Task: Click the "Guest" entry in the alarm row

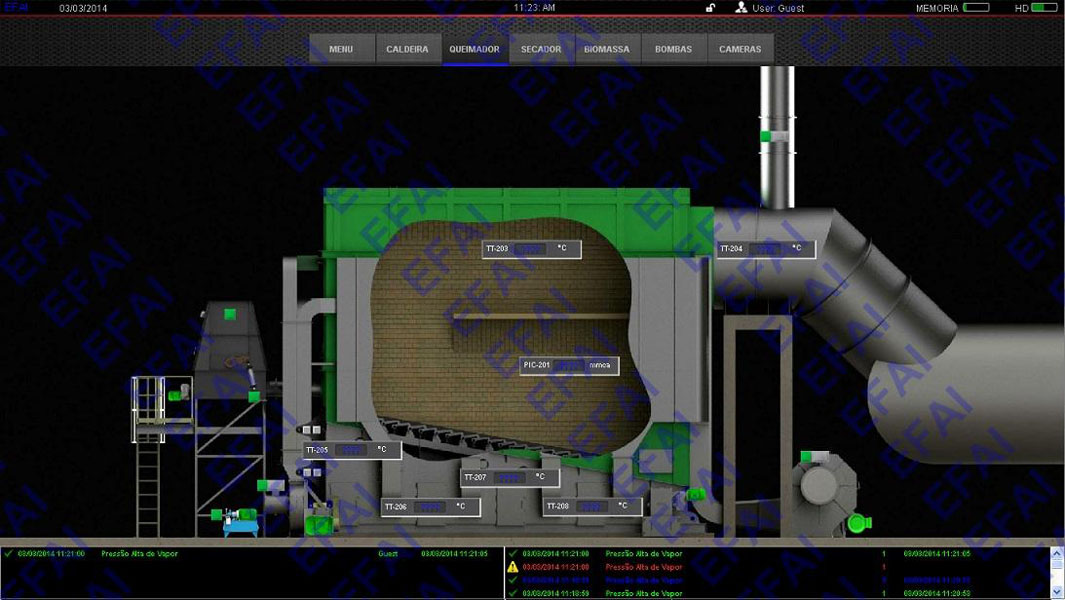Action: [x=388, y=554]
